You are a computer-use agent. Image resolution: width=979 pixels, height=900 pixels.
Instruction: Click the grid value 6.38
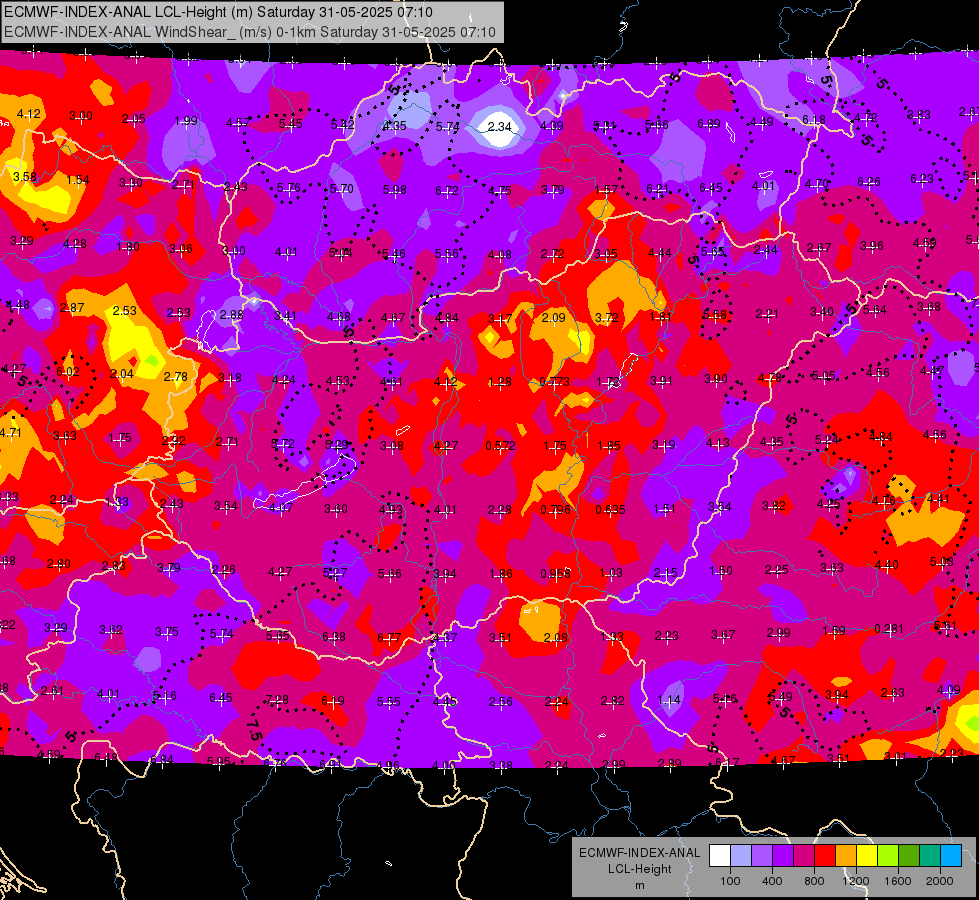[x=334, y=636]
